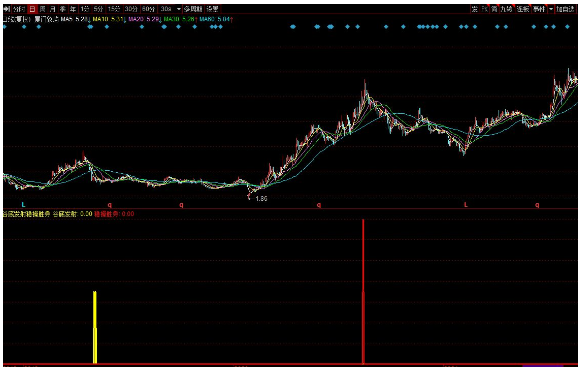This screenshot has height=368, width=578.
Task: Switch chart to 周 weekly period
Action: pos(42,9)
